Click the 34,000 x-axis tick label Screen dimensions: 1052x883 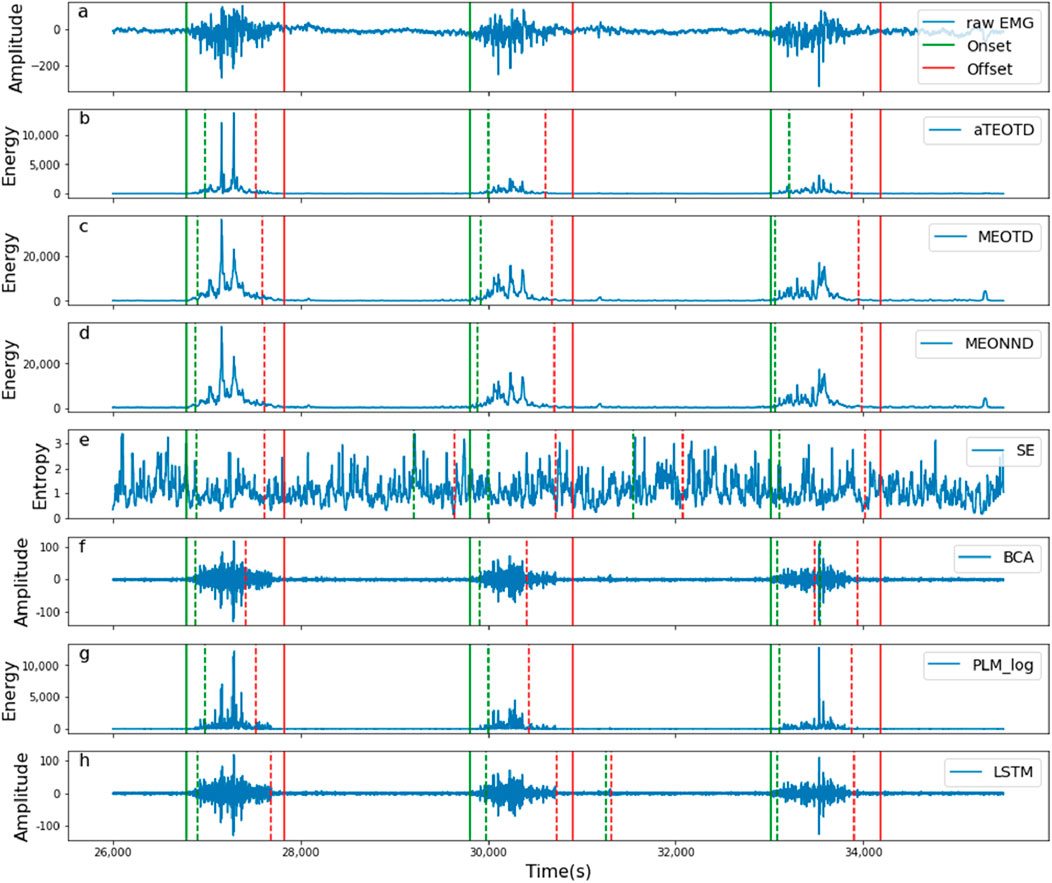tap(863, 853)
